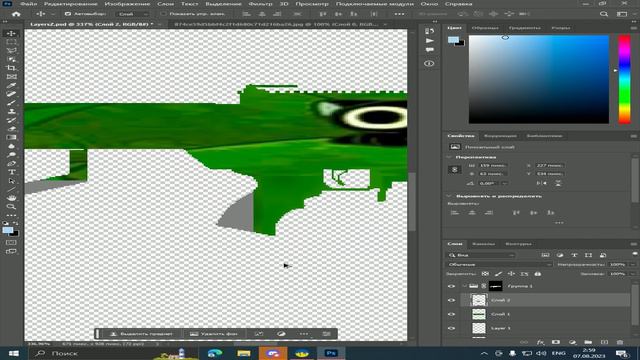Select the Horizontal Type tool
This screenshot has width=640, height=360.
pyautogui.click(x=11, y=172)
